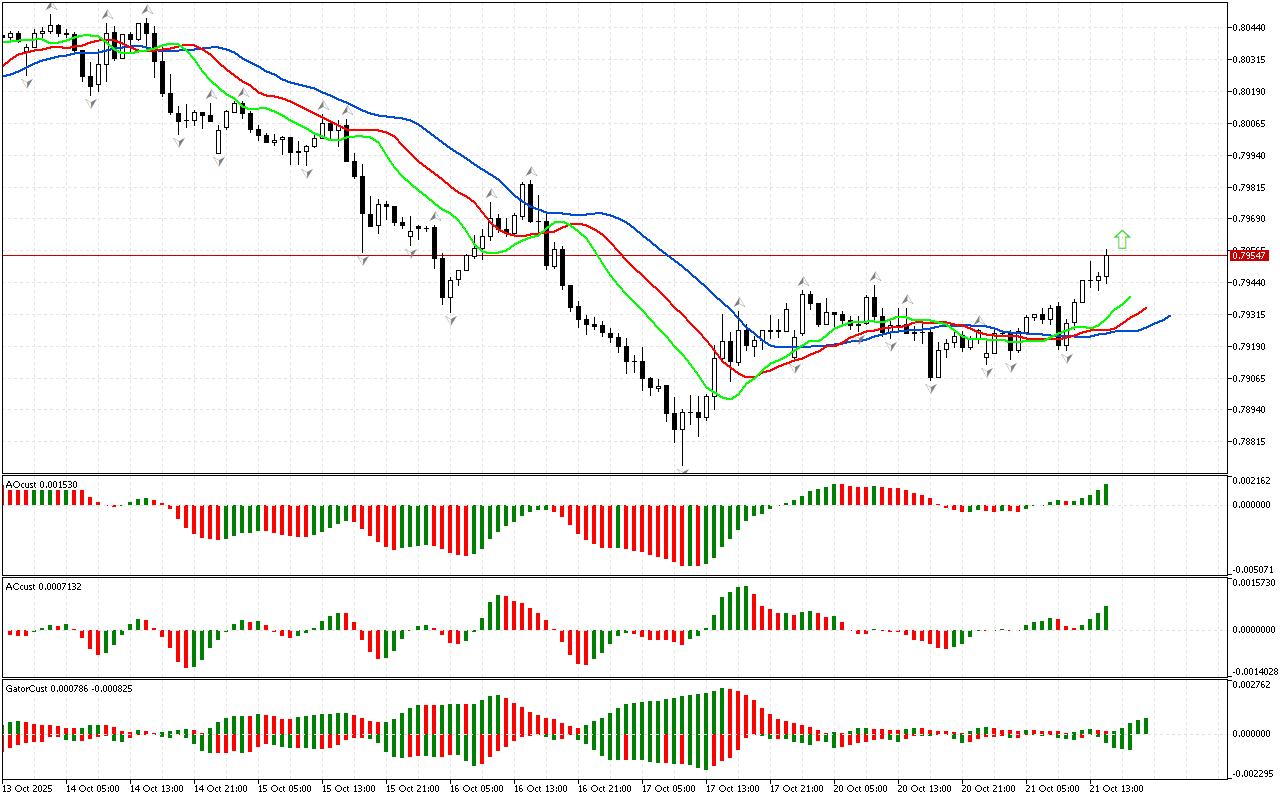The image size is (1280, 800).
Task: Select the ACcust 0.0007132 indicator label
Action: tap(45, 586)
